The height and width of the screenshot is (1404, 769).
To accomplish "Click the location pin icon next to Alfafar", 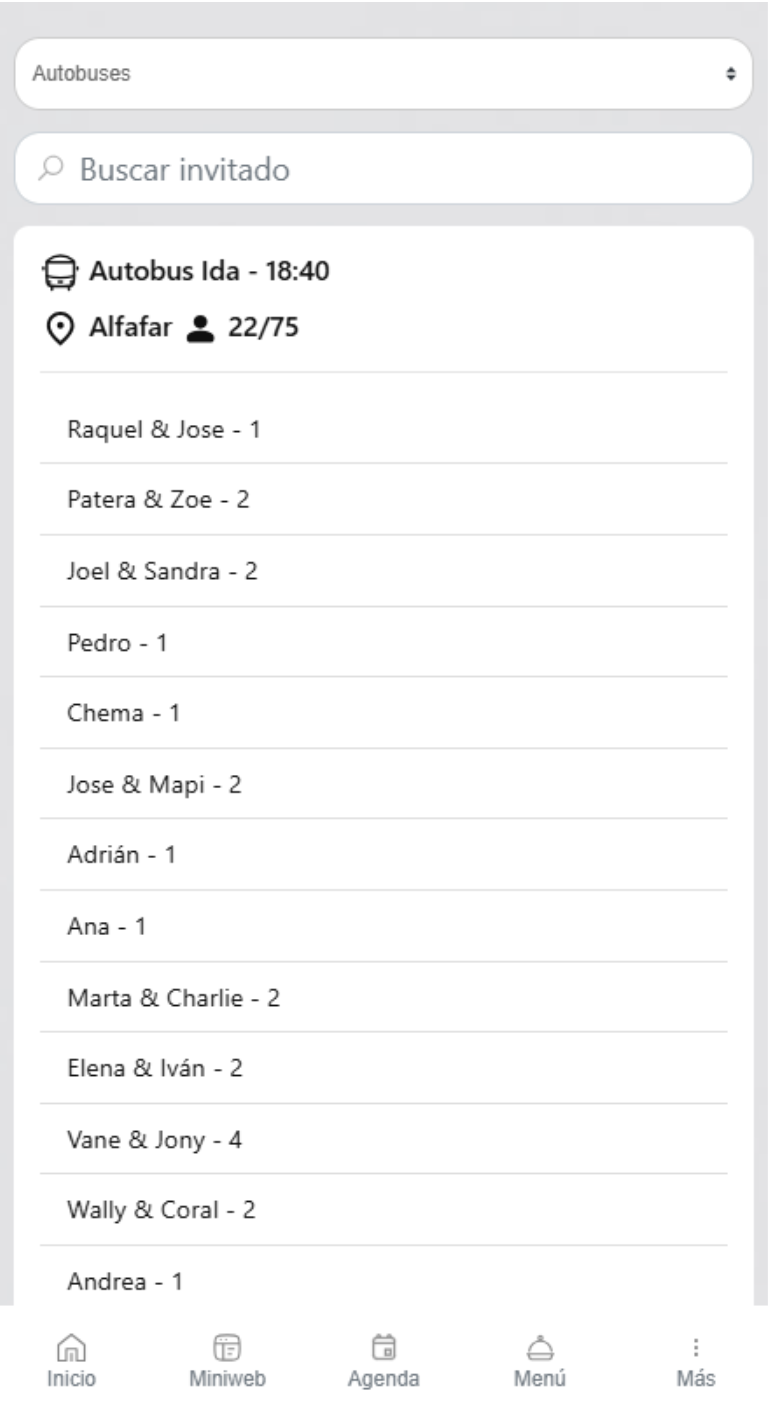I will point(60,329).
